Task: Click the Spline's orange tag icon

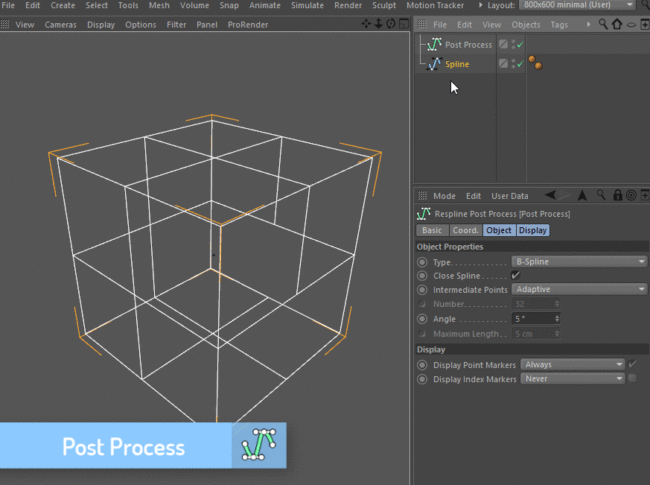Action: 535,64
